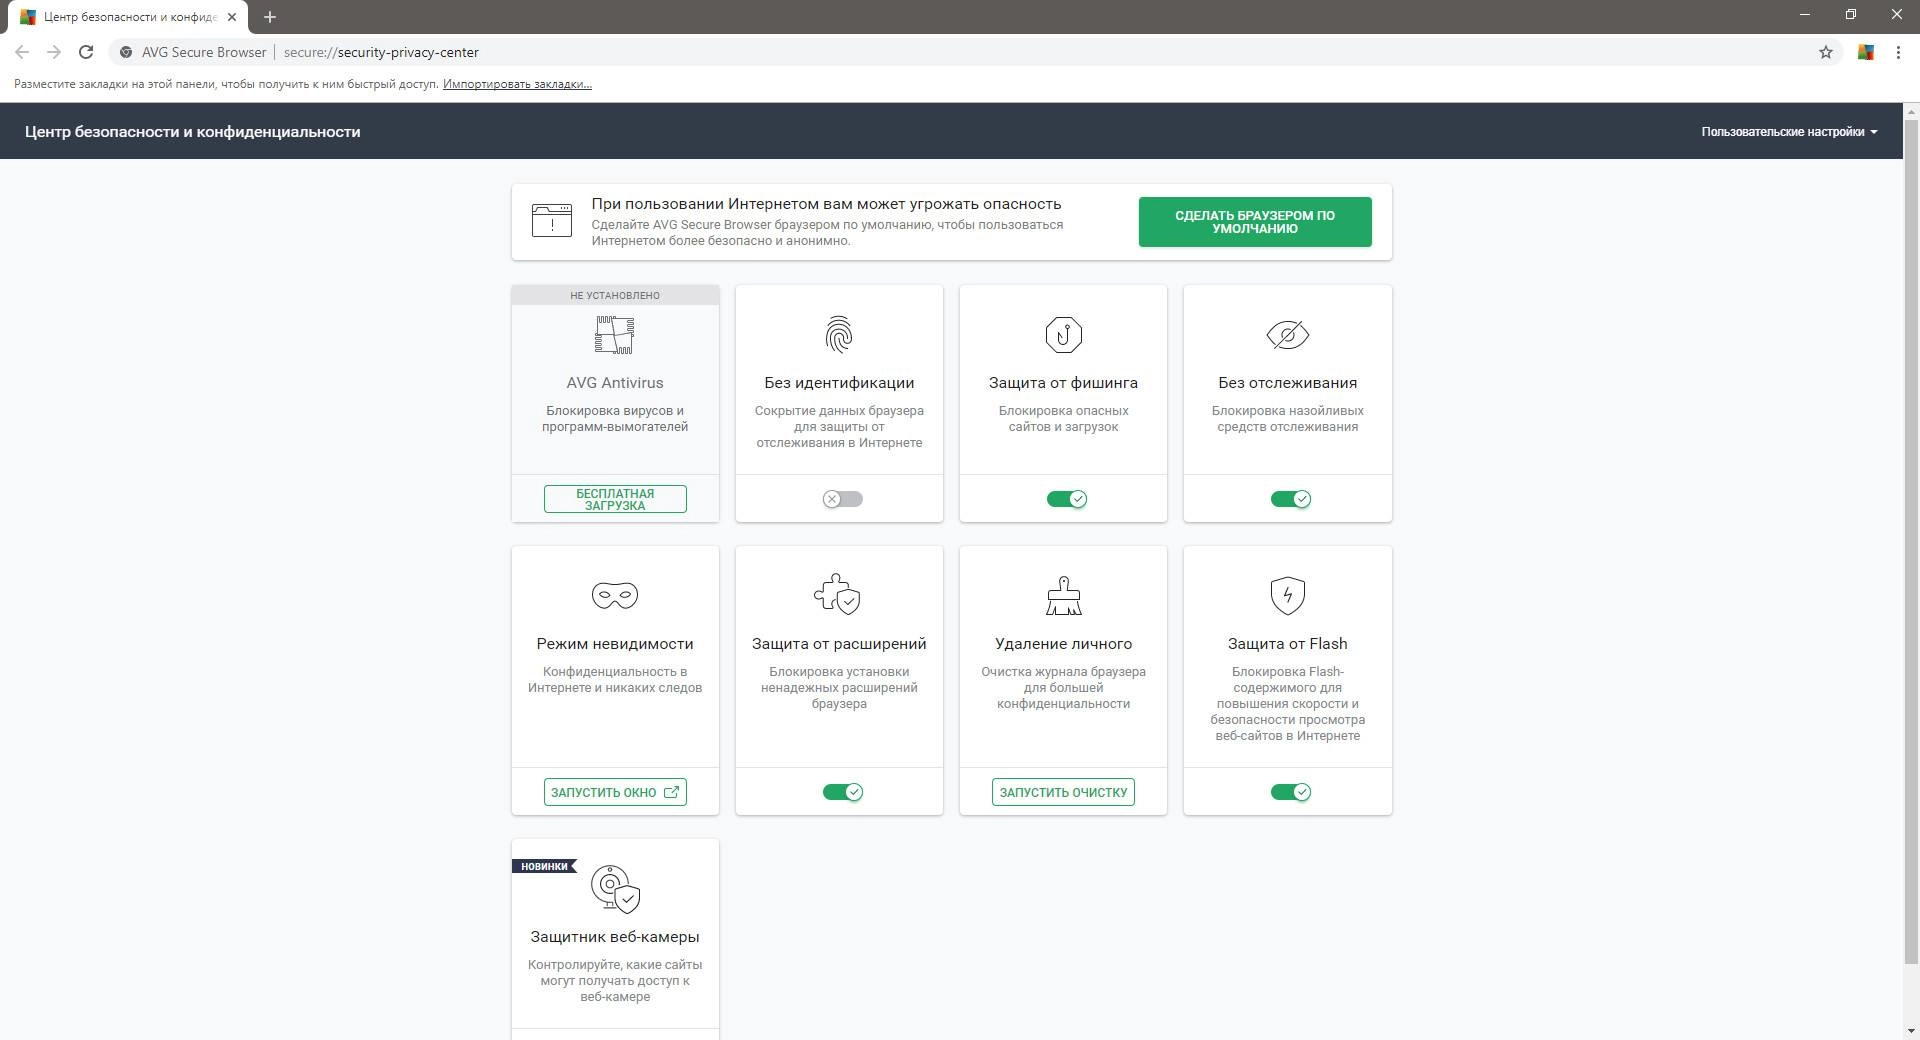The height and width of the screenshot is (1040, 1920).
Task: Click ЗАПУСТИТЬ ОЧИСТКУ button
Action: point(1063,792)
